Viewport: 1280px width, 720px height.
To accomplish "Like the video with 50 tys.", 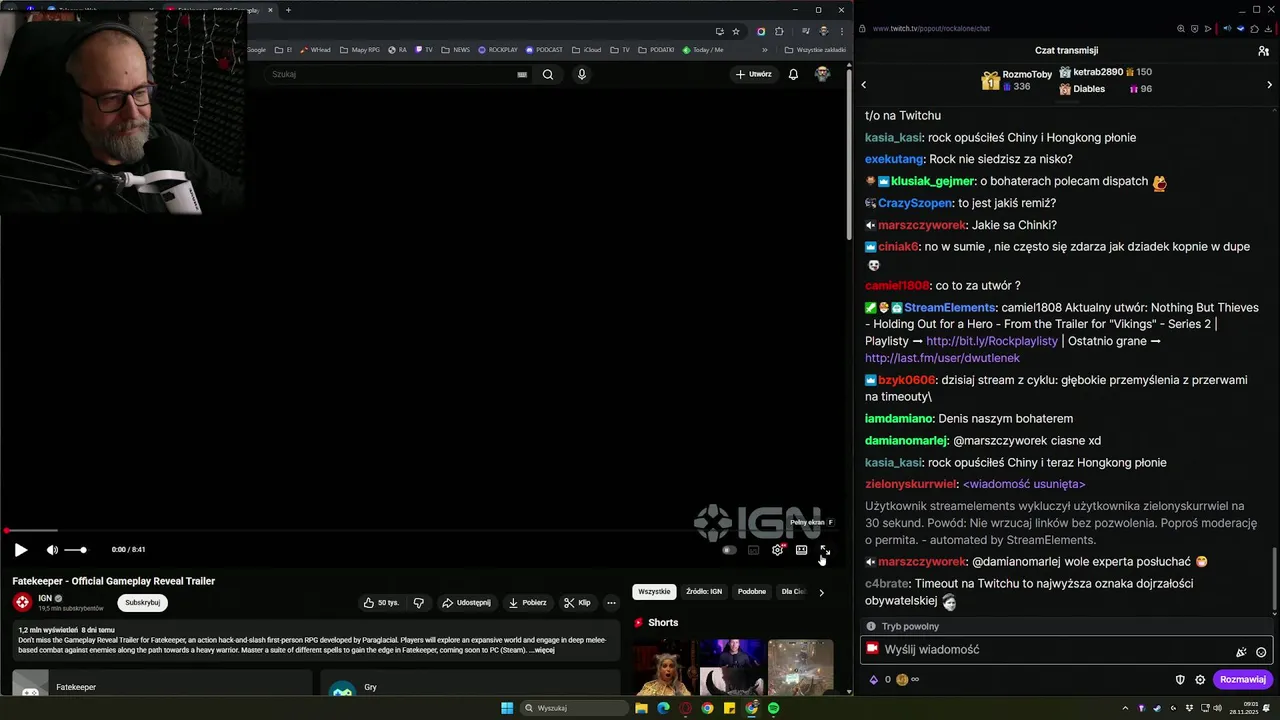I will pos(381,603).
